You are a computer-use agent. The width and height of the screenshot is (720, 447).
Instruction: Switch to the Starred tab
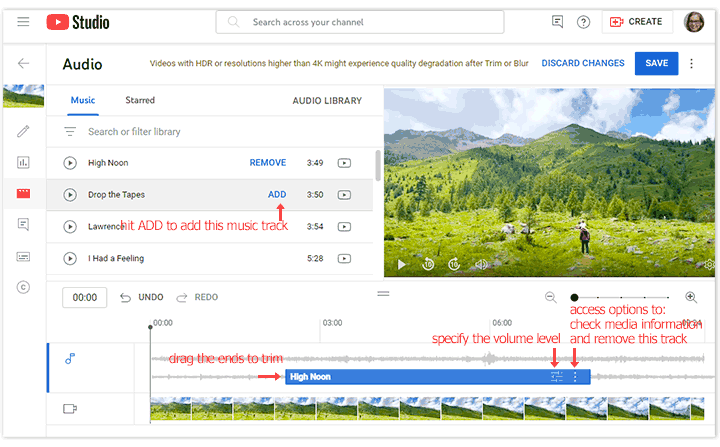[140, 100]
